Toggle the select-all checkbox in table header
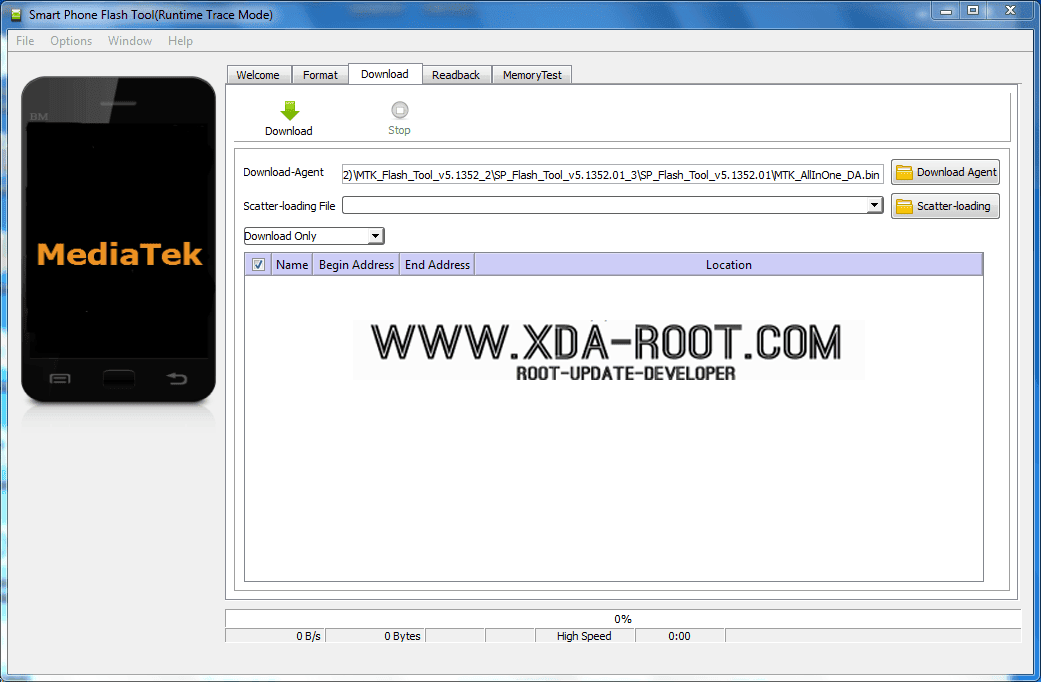This screenshot has height=682, width=1041. (x=258, y=265)
